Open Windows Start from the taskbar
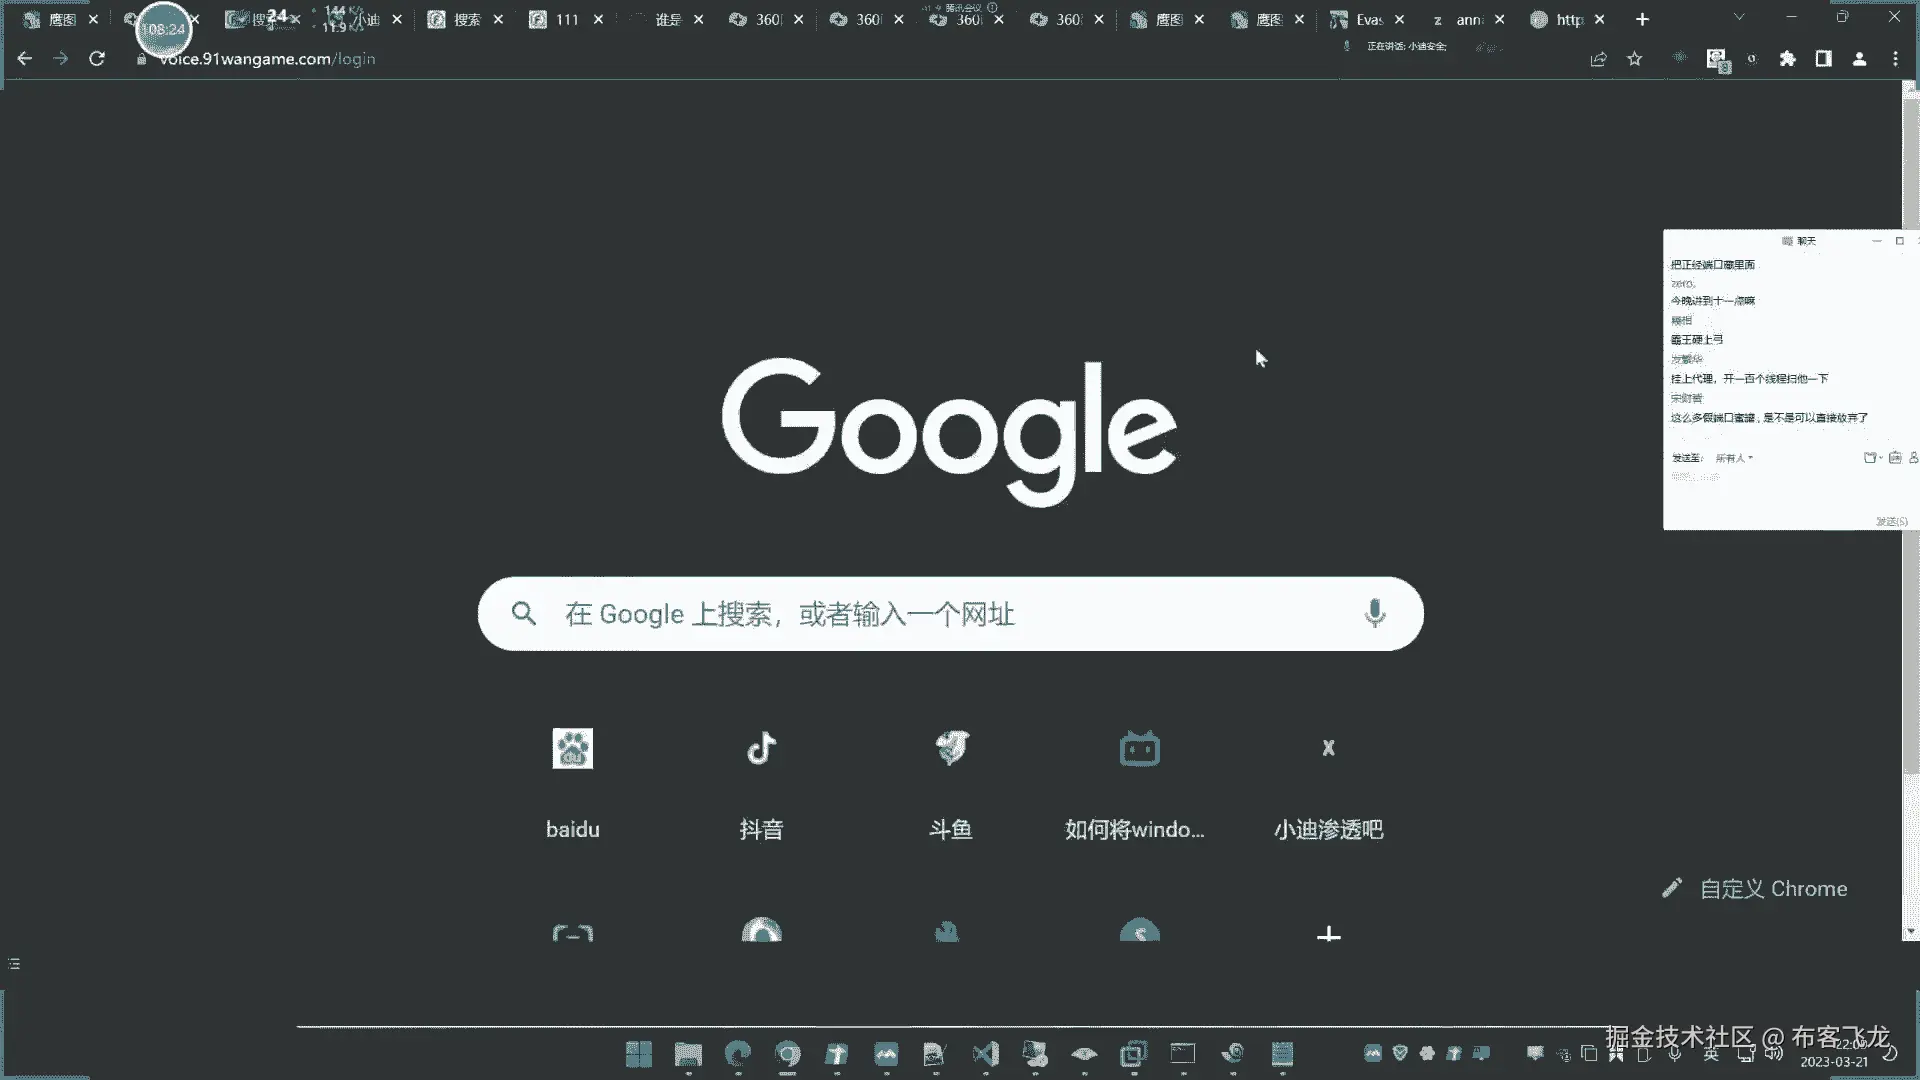 pos(639,1054)
